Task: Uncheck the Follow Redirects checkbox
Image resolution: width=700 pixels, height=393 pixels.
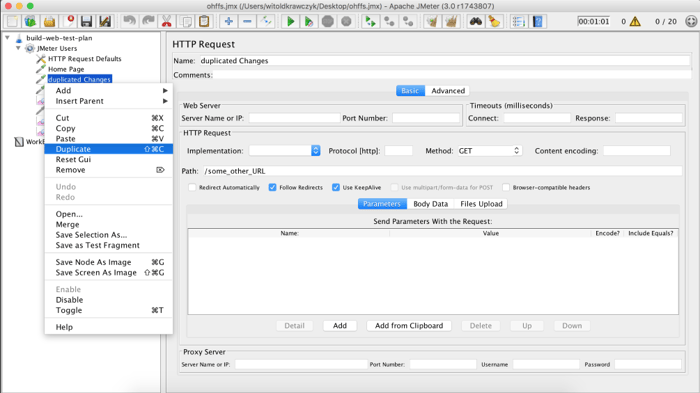Action: click(272, 188)
